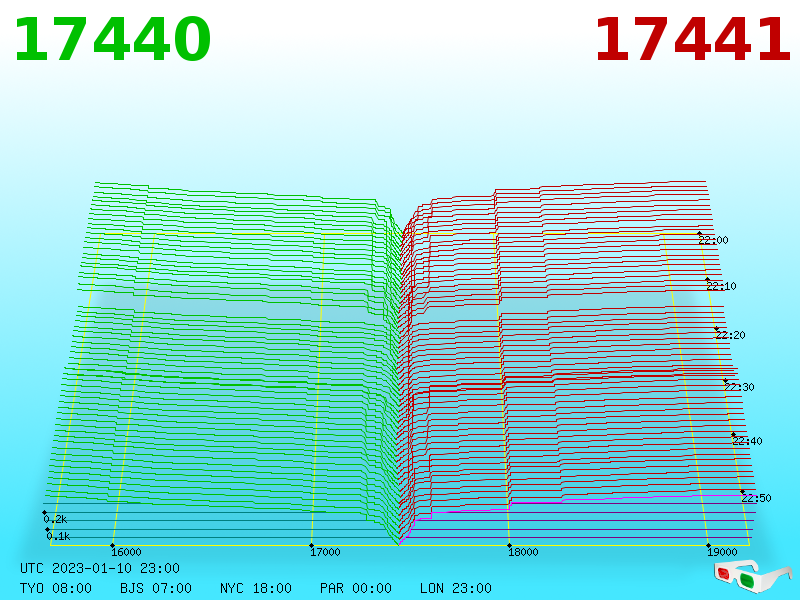Image resolution: width=800 pixels, height=600 pixels.
Task: Click the green bid price 17440
Action: pyautogui.click(x=113, y=40)
